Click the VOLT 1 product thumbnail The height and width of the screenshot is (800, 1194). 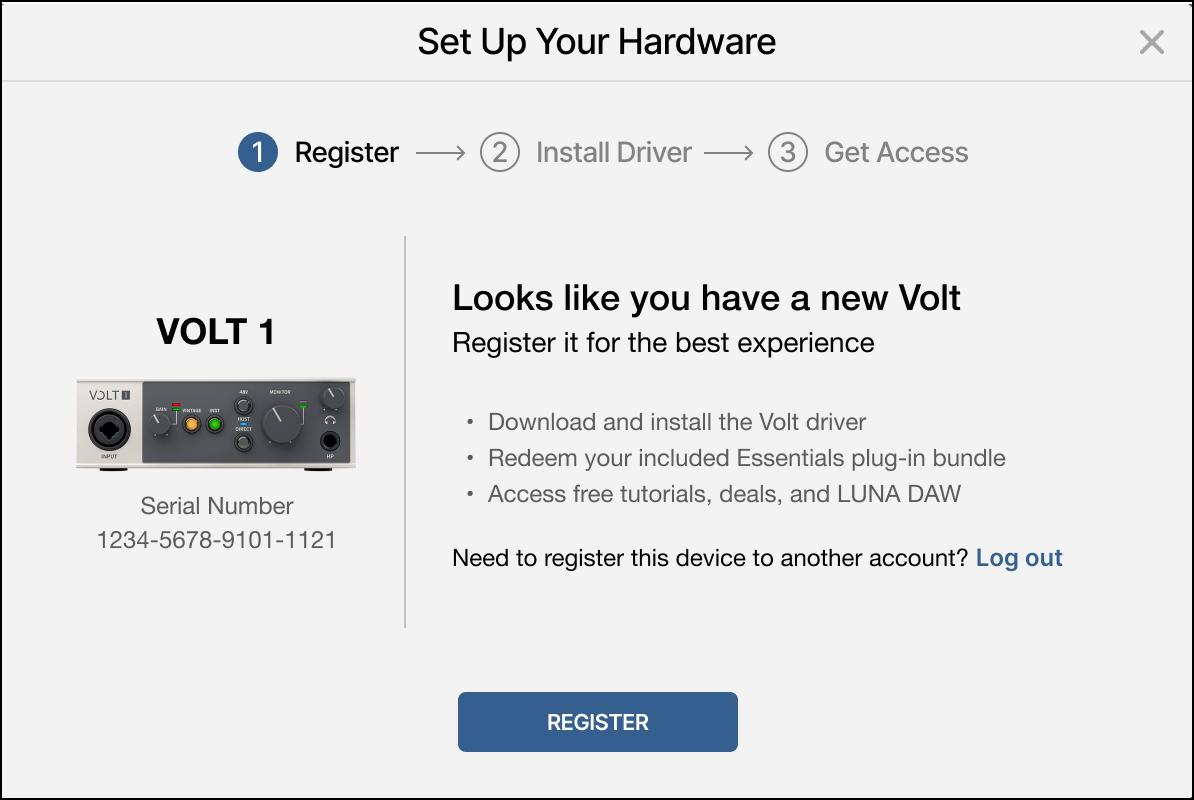point(215,423)
